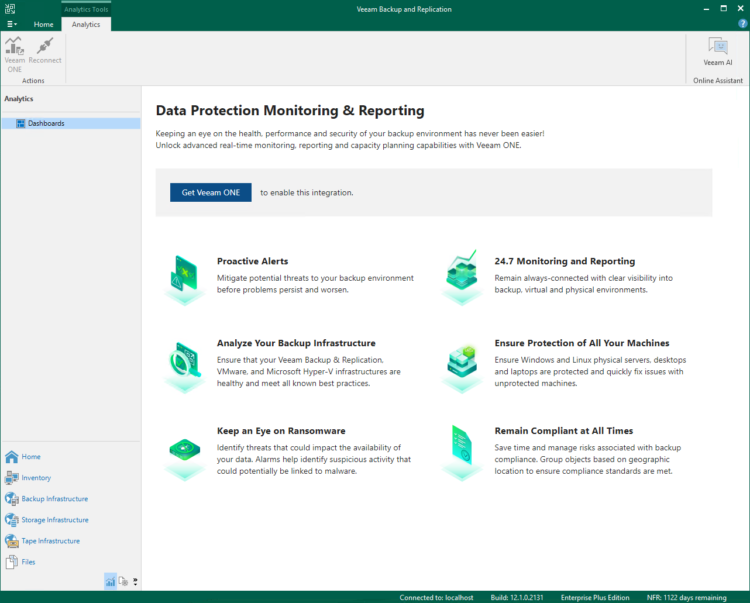Open the Tape Infrastructure view

click(x=50, y=541)
